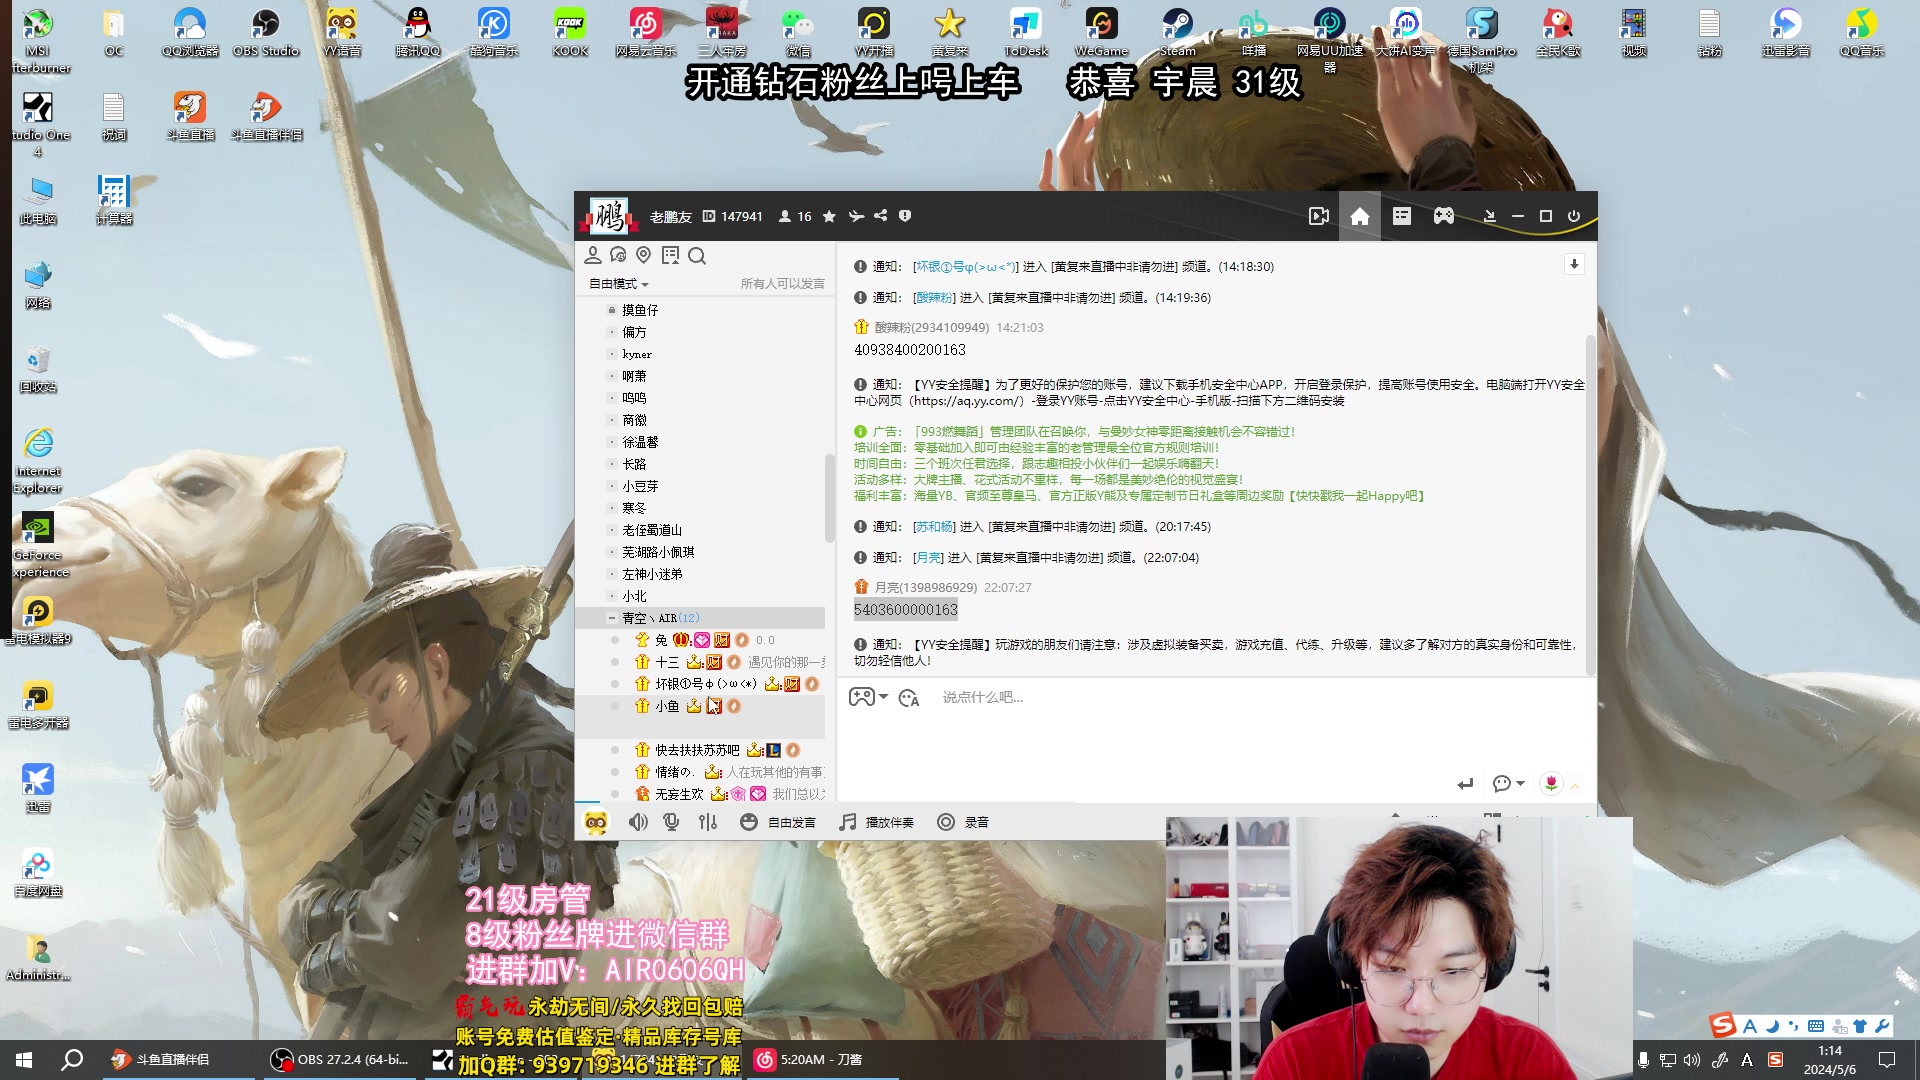
Task: Click the location pin icon above channel list
Action: coord(644,256)
